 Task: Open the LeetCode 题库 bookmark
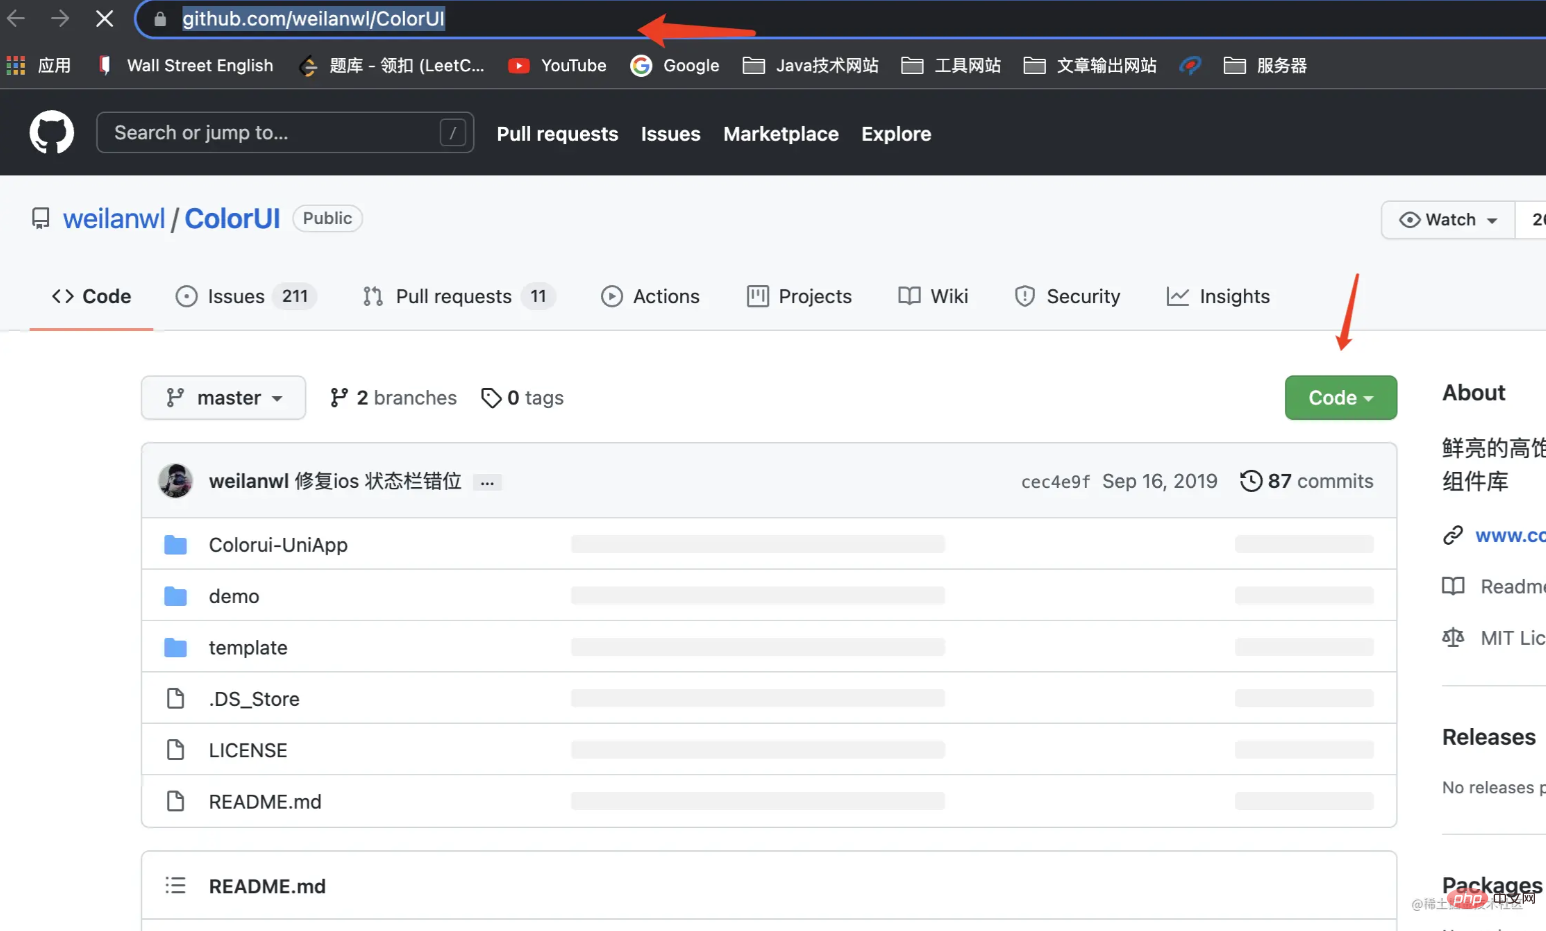(392, 65)
